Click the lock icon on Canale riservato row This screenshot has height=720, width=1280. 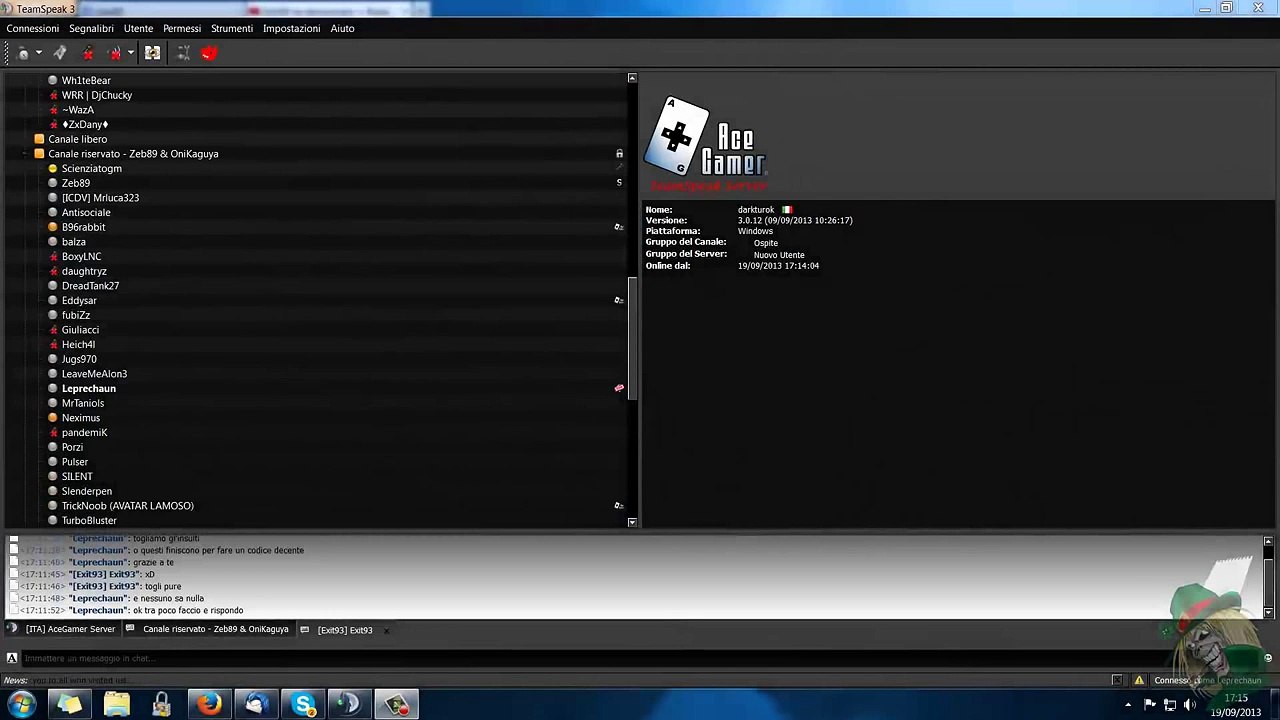click(619, 154)
